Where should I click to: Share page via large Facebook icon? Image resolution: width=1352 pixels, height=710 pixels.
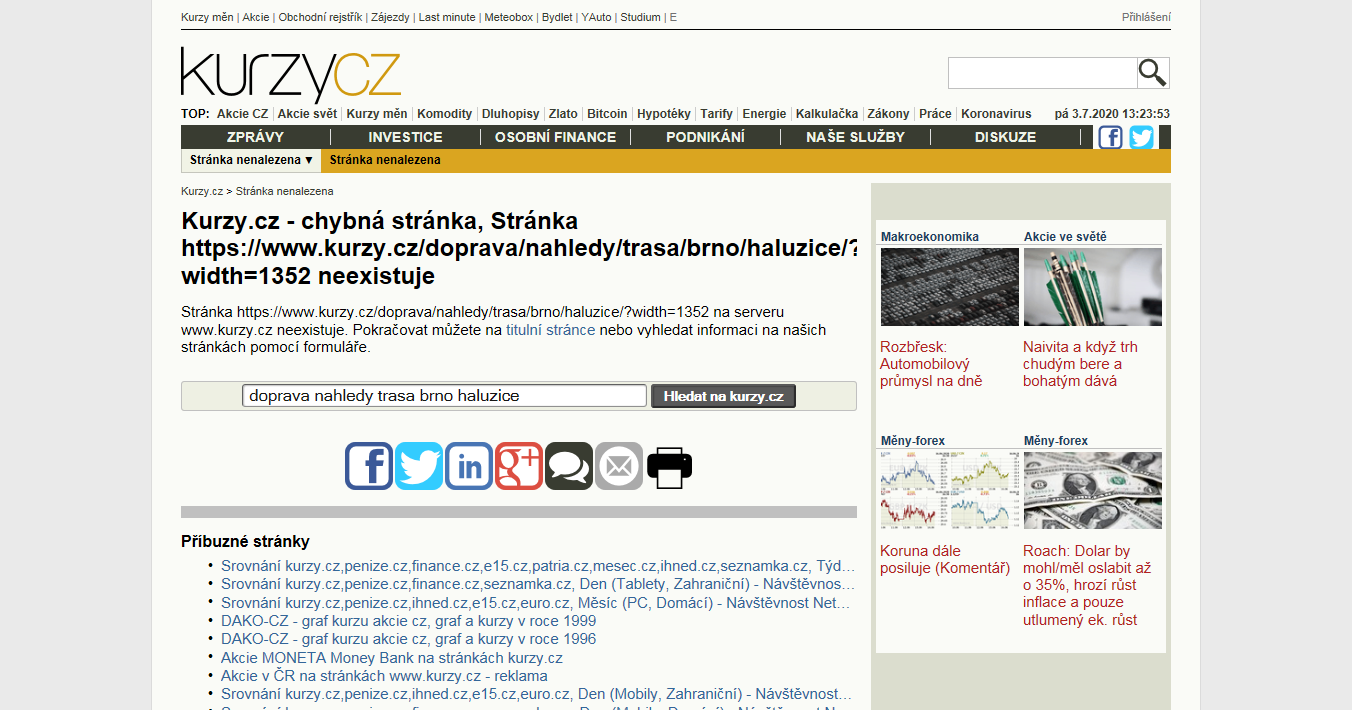point(369,466)
